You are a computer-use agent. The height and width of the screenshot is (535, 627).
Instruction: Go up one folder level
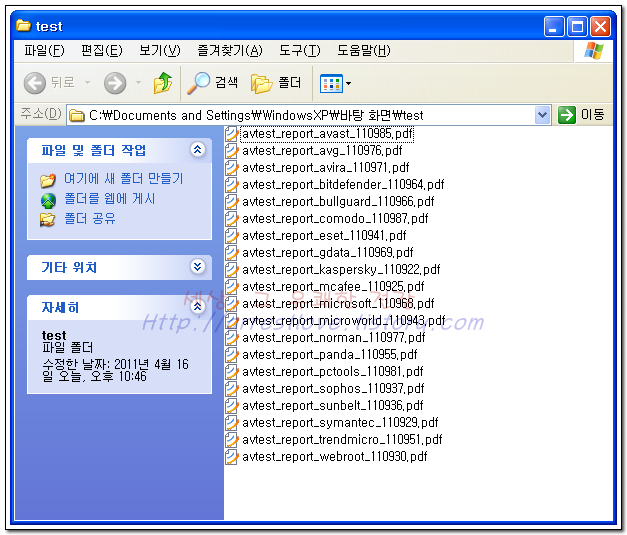click(163, 83)
